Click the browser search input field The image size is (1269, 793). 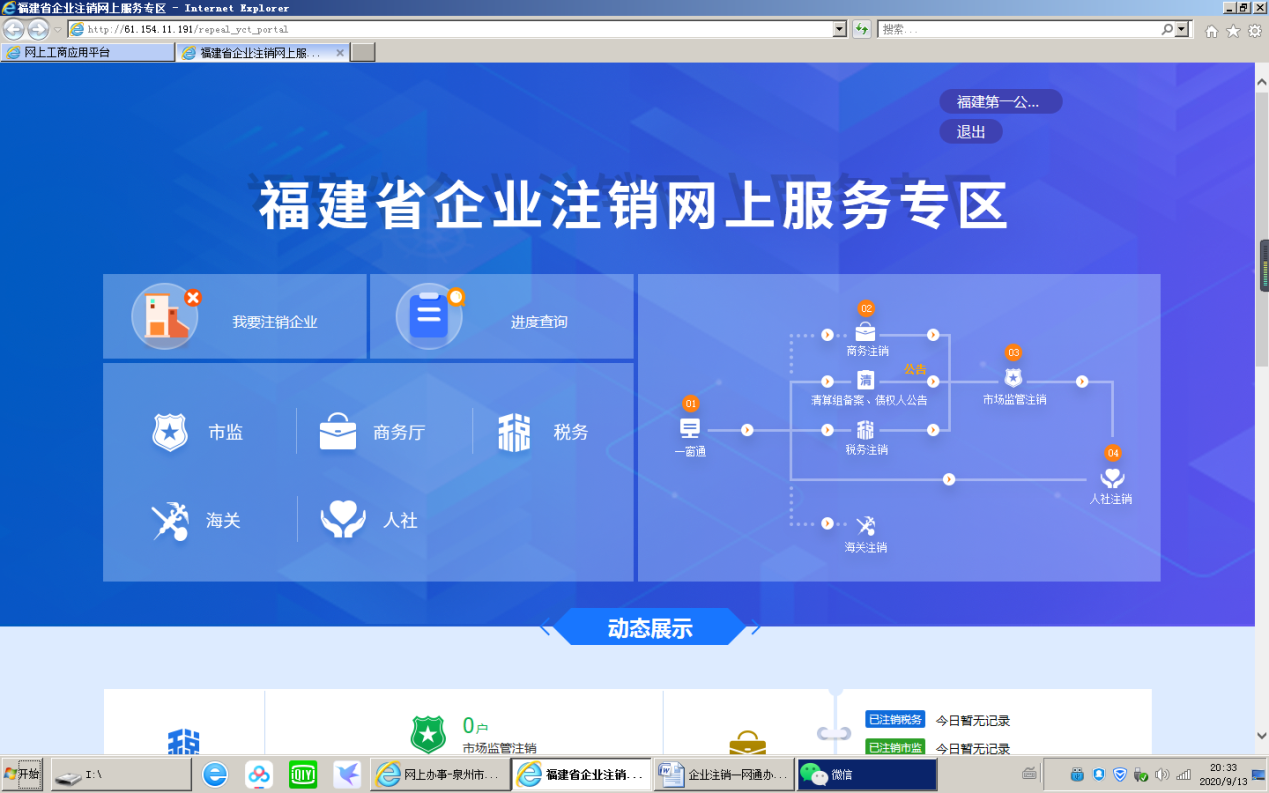click(1018, 30)
